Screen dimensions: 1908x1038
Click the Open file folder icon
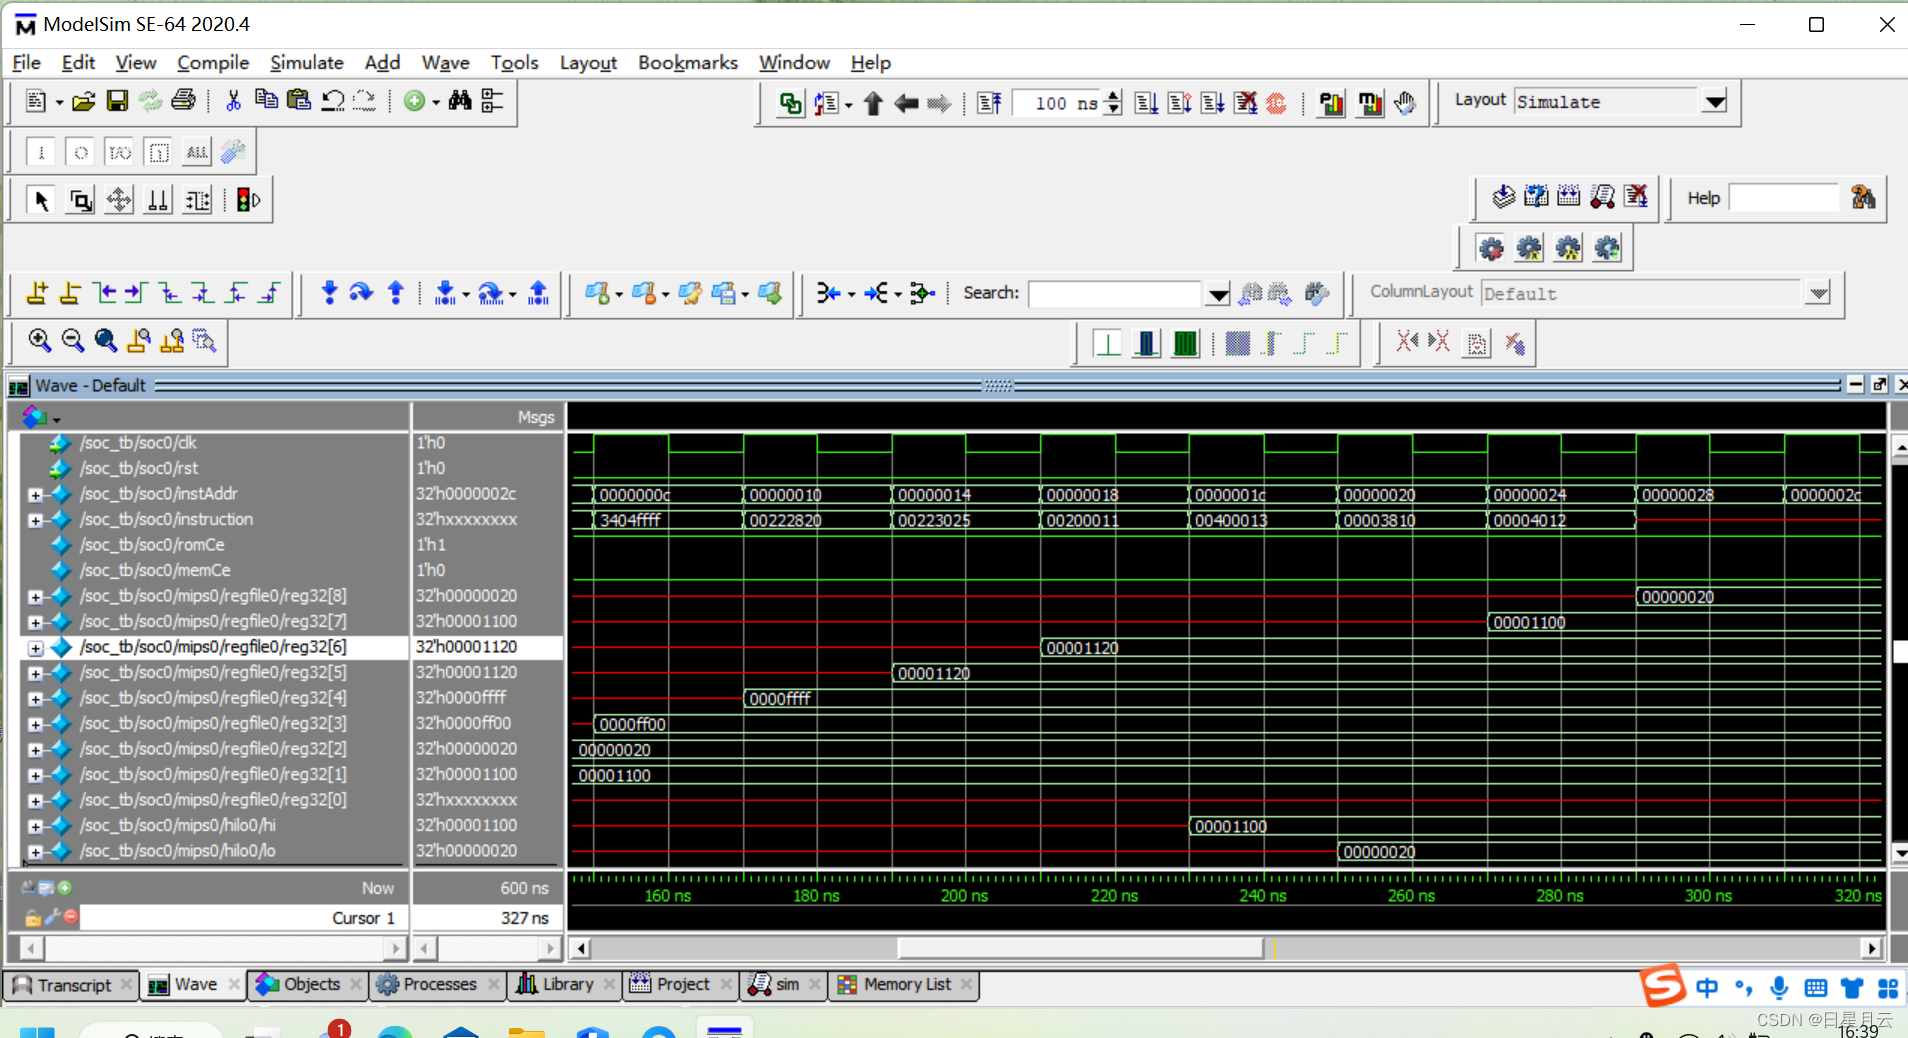[x=84, y=101]
